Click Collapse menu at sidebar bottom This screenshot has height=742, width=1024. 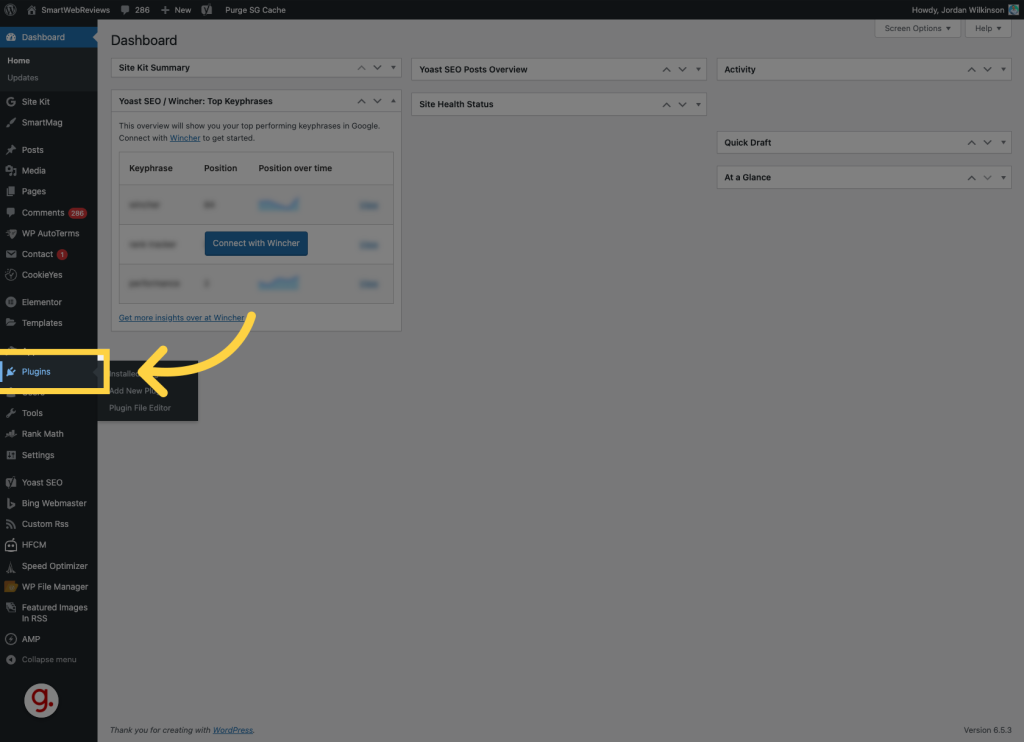coord(48,660)
